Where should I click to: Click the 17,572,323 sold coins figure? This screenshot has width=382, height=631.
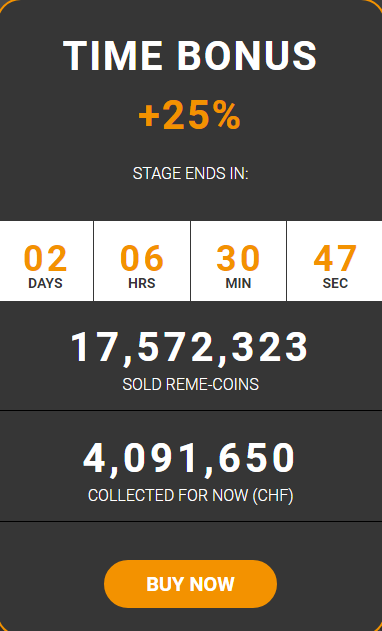coord(190,348)
